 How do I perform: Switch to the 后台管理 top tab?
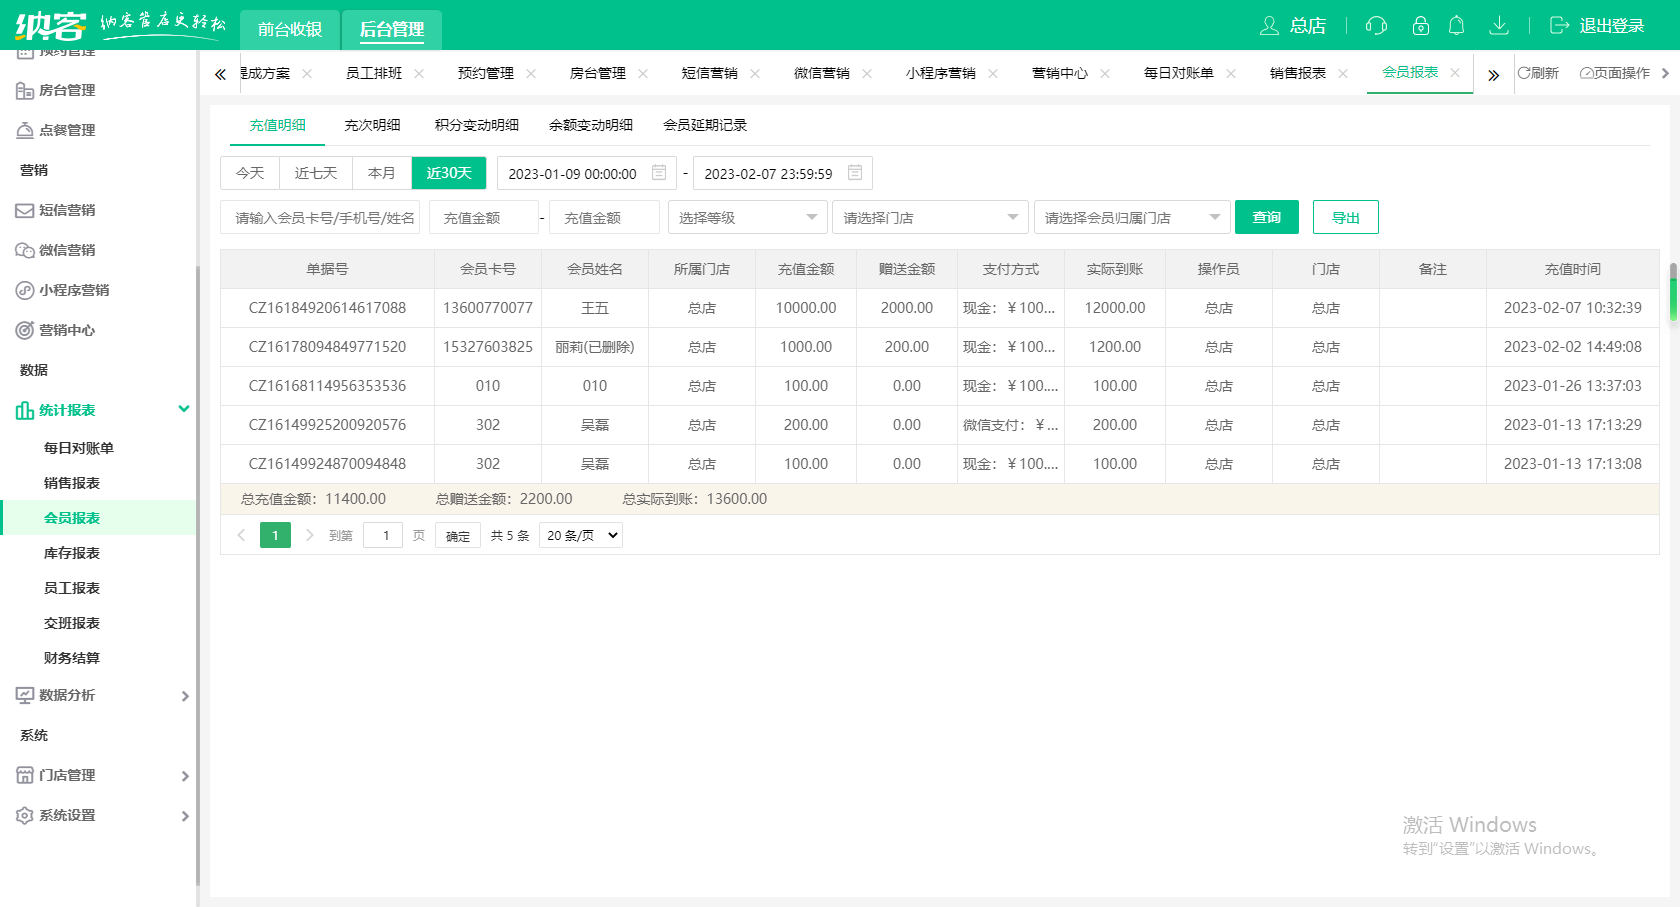click(392, 29)
